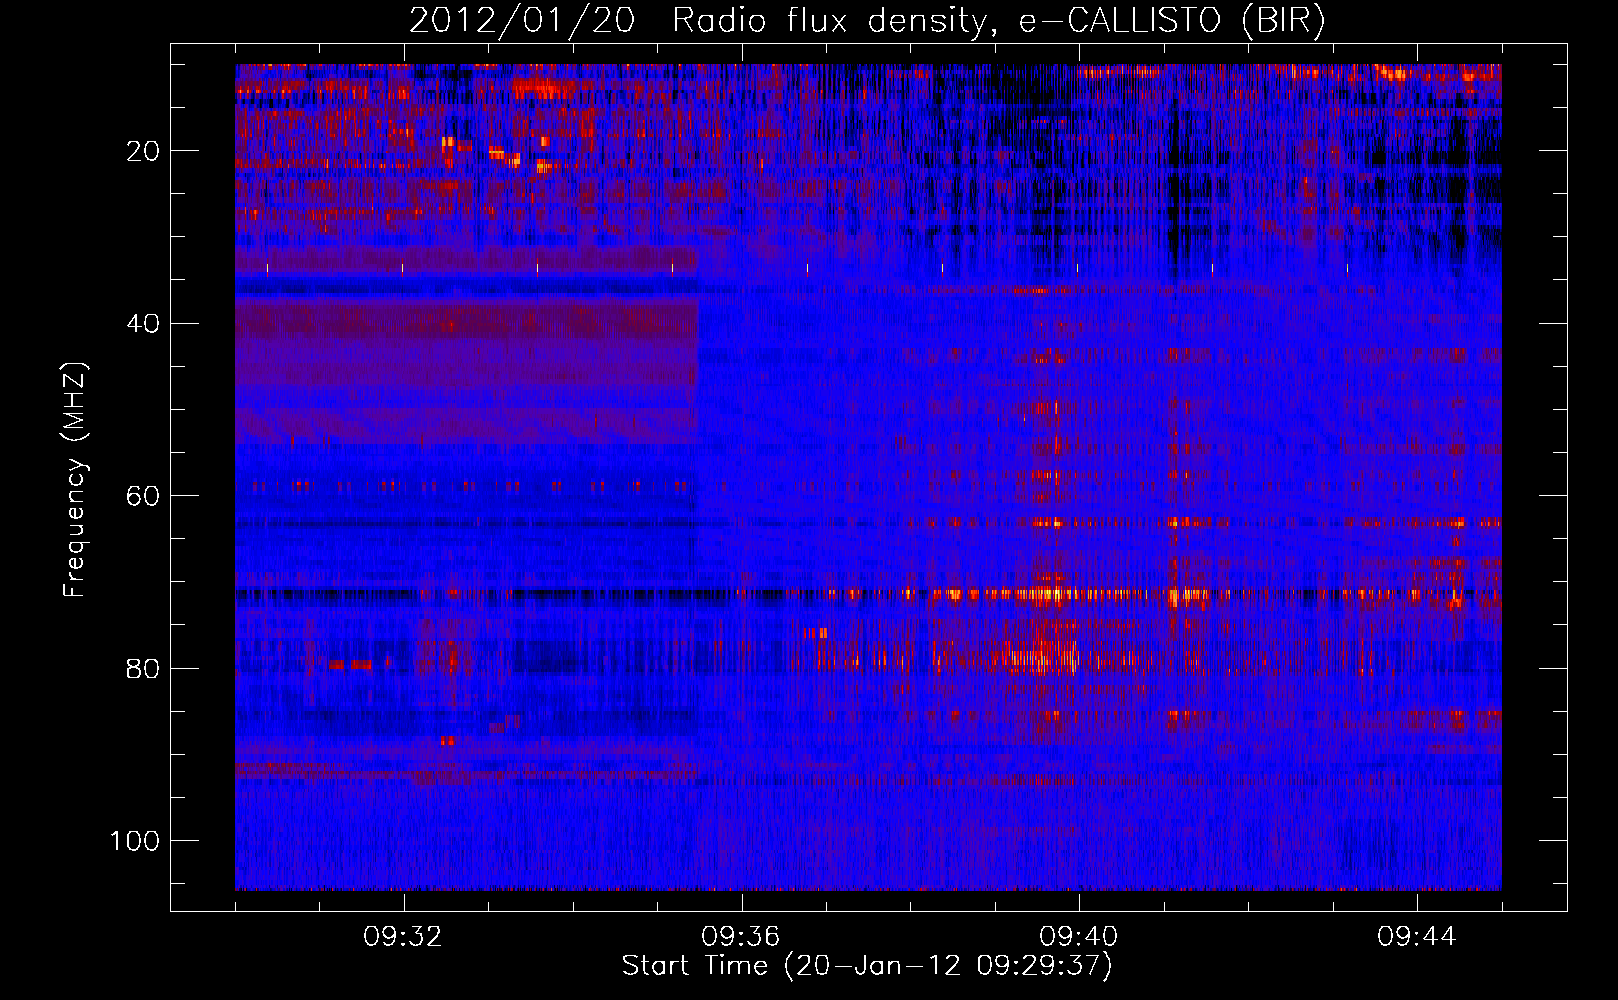
Task: Click the 60 frequency tick label
Action: pyautogui.click(x=143, y=496)
